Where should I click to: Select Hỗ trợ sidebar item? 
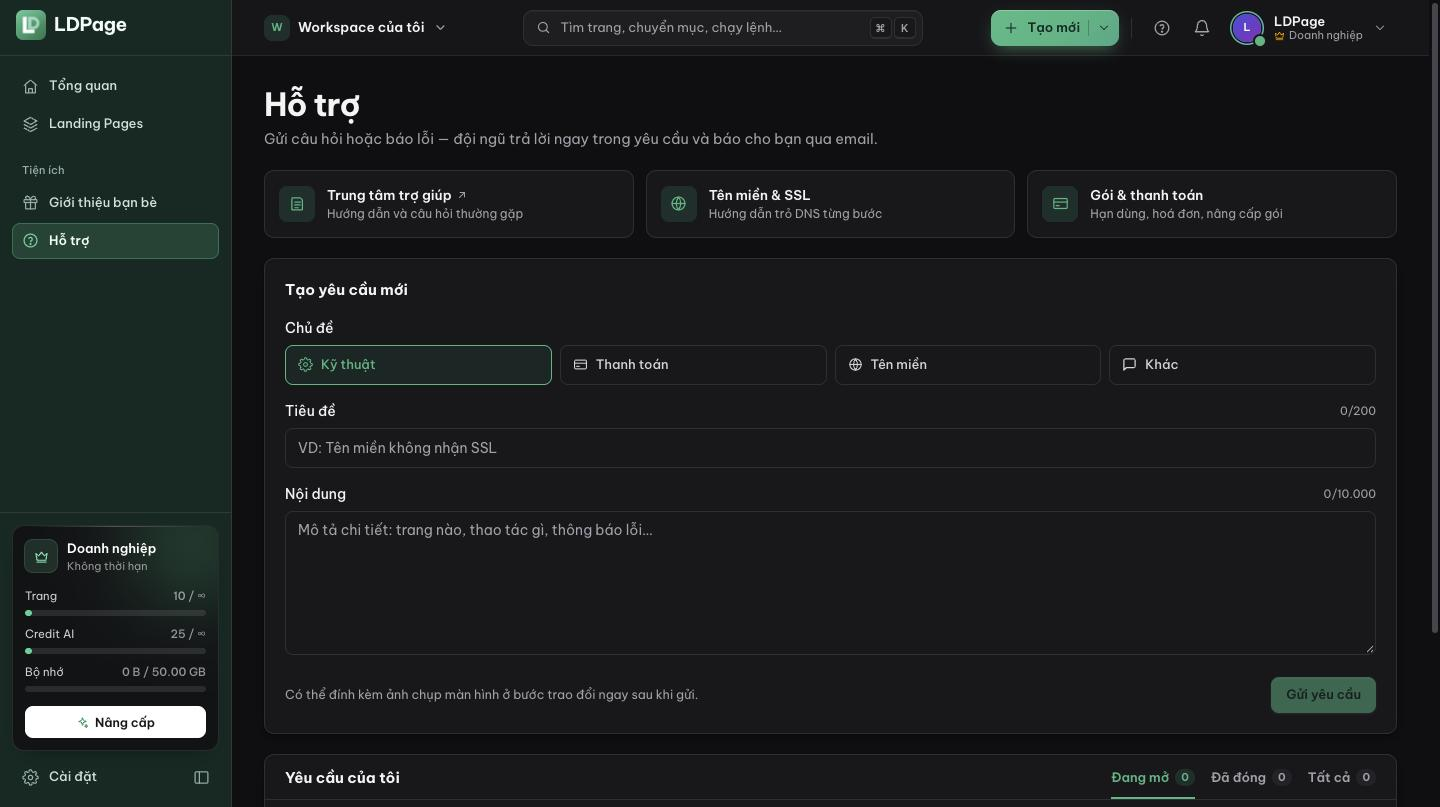(115, 241)
